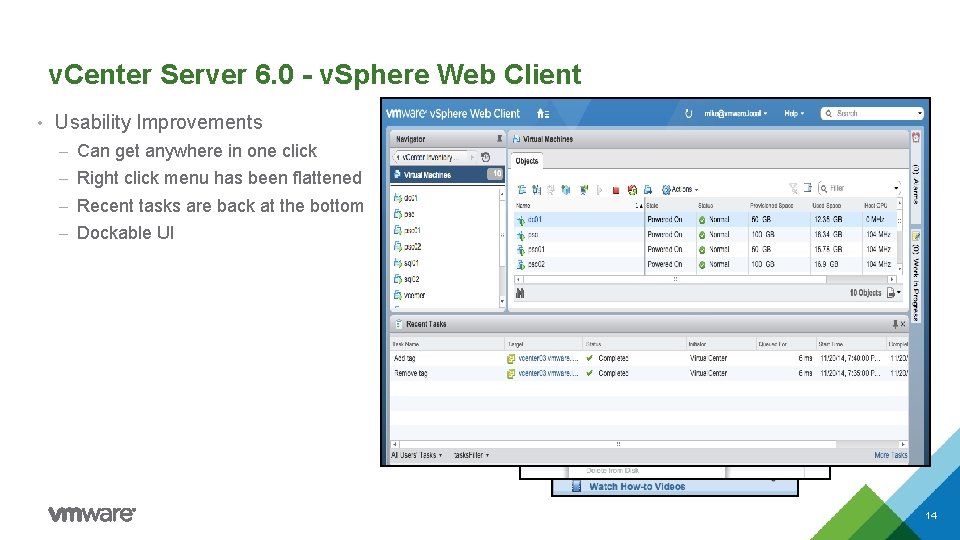The width and height of the screenshot is (960, 540).
Task: Open the user account dropdown
Action: click(735, 113)
